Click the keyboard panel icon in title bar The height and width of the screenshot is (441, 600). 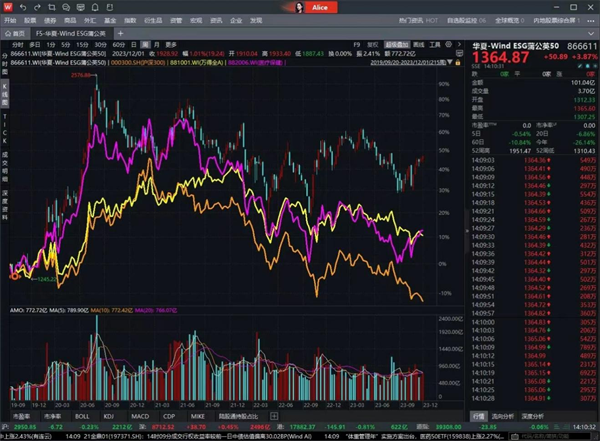[80, 7]
